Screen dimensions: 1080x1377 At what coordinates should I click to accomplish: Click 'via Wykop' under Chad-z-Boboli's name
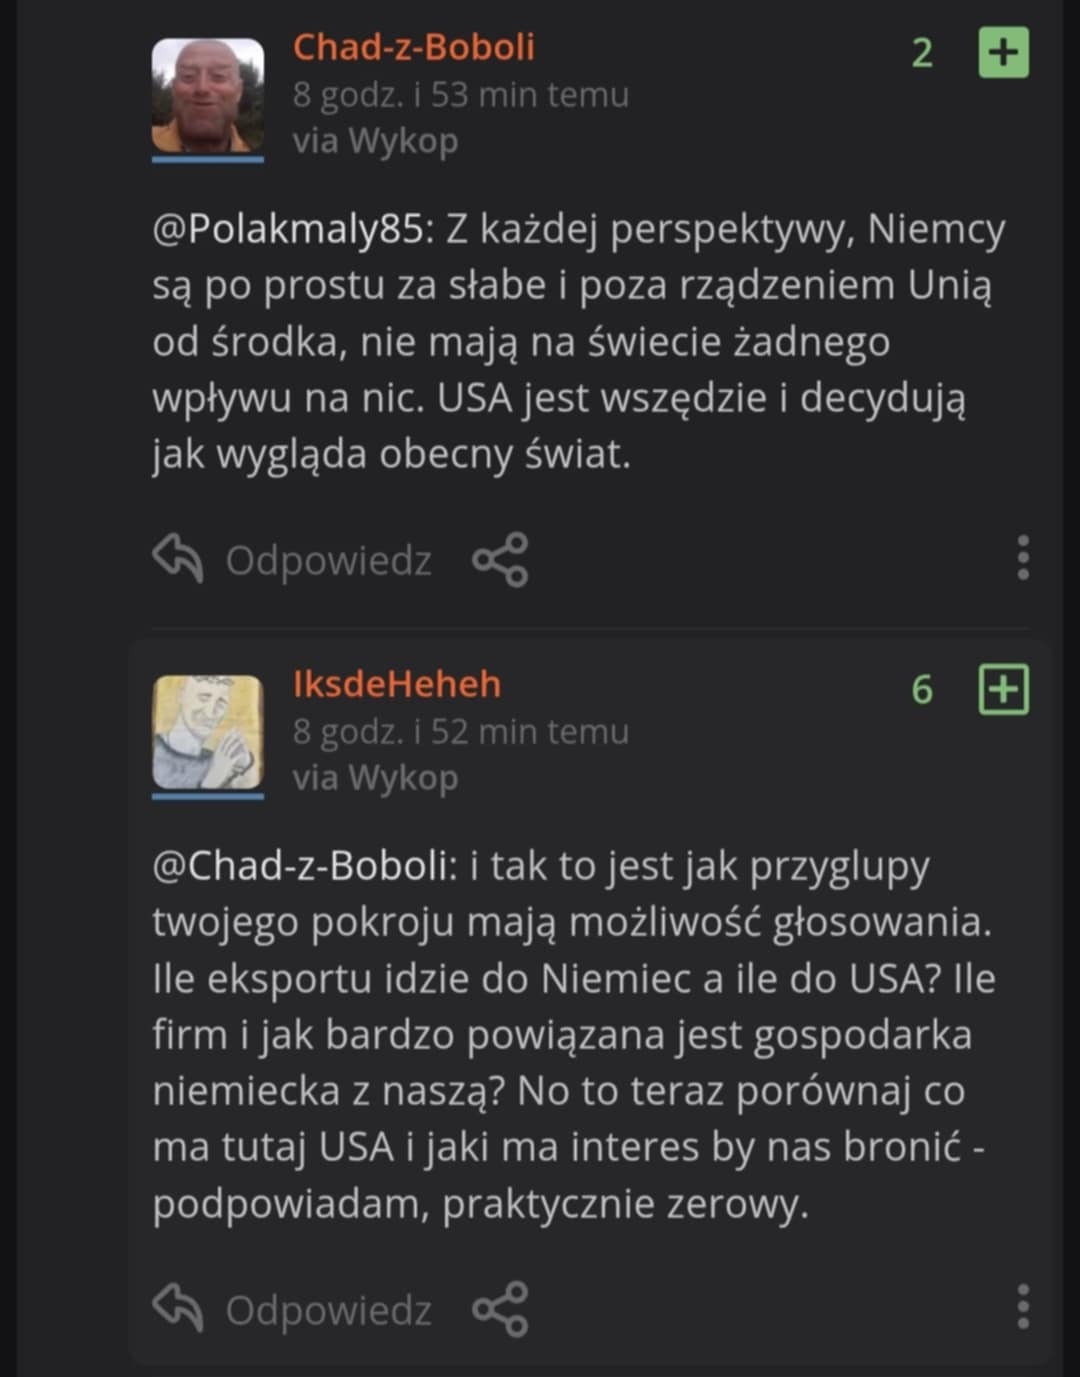point(375,141)
